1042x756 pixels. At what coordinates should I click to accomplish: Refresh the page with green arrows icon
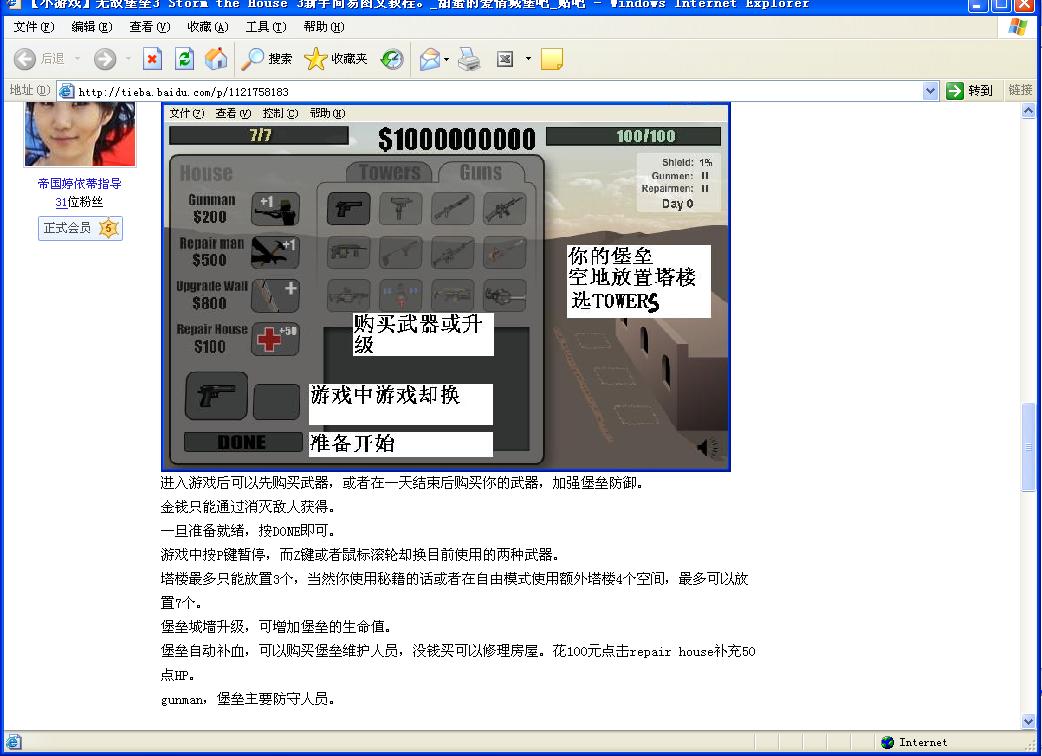184,59
